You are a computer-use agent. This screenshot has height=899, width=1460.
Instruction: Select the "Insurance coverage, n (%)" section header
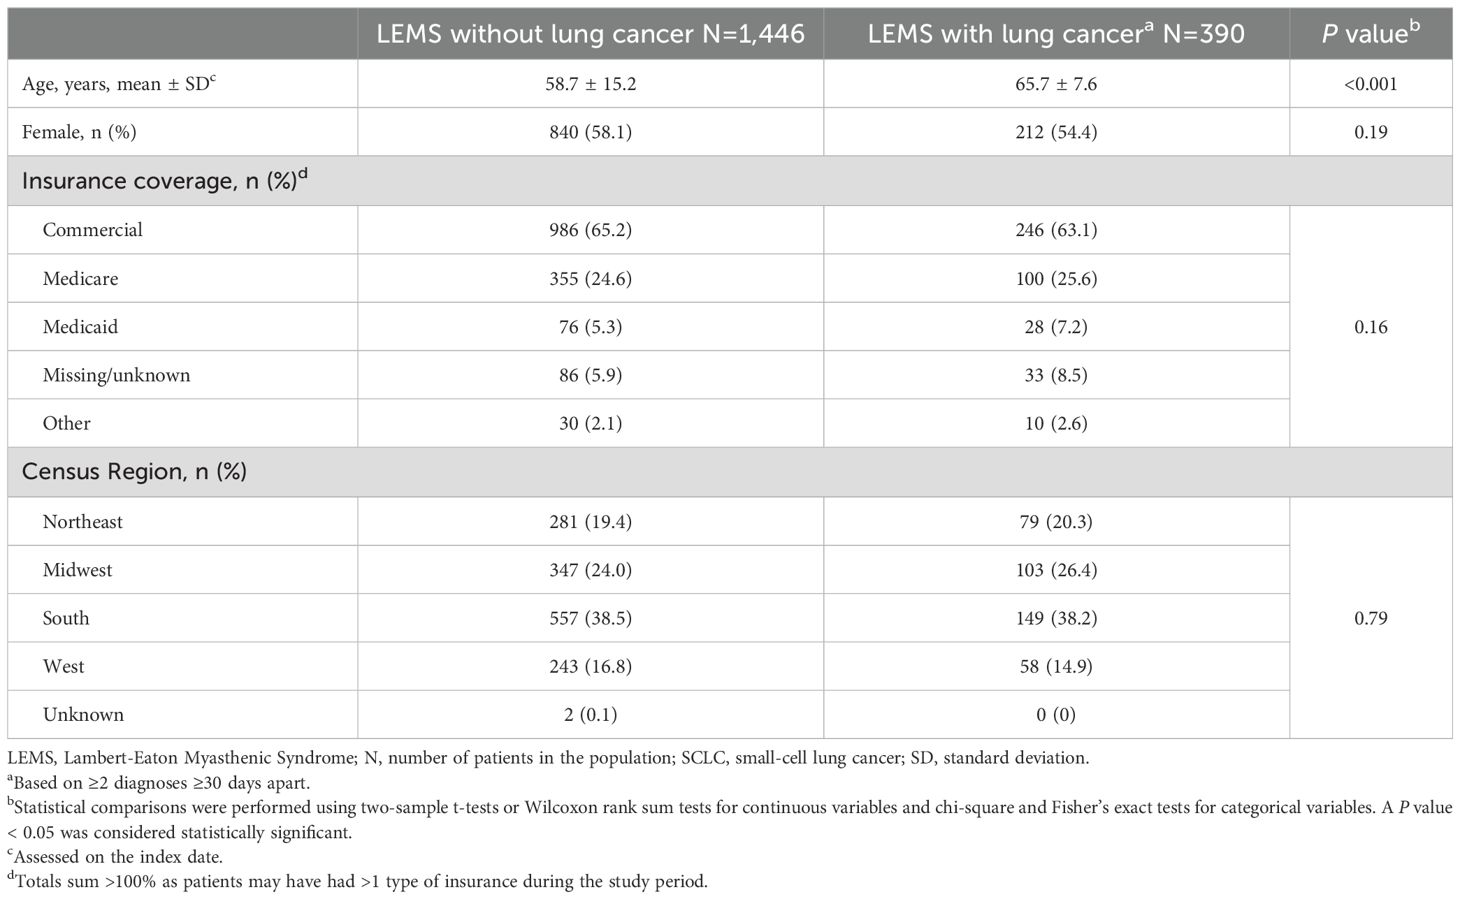click(x=164, y=181)
